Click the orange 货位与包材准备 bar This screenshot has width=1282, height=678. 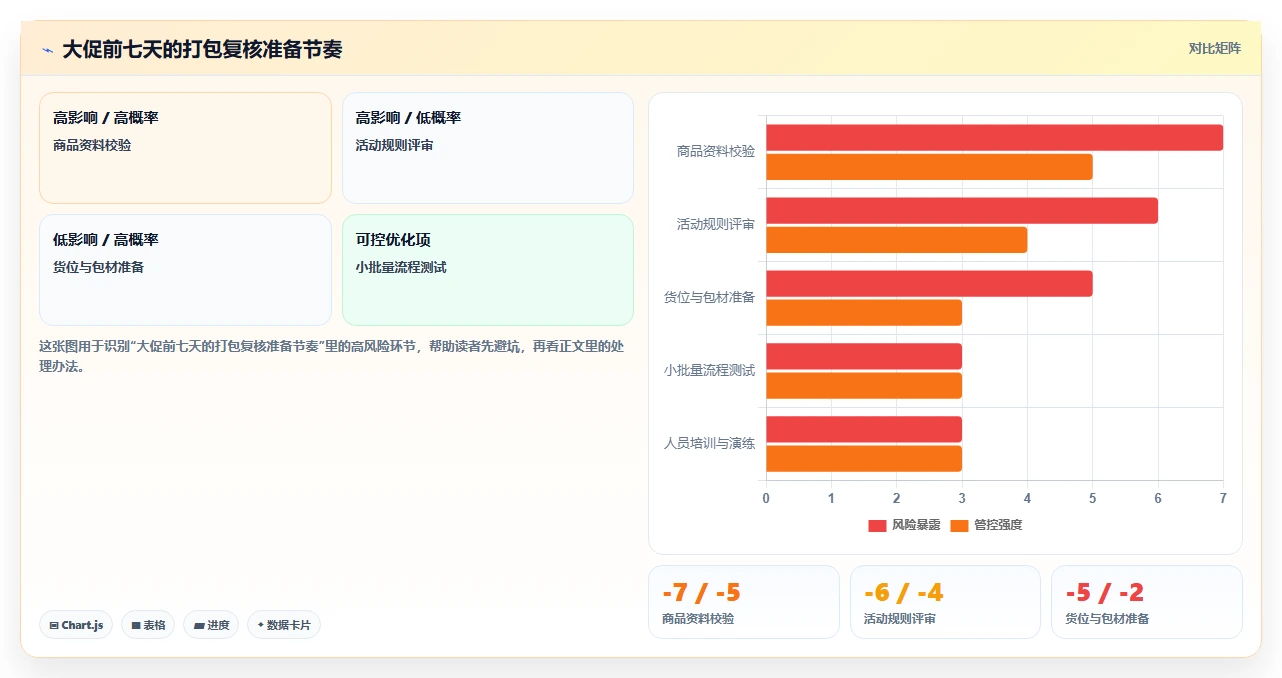pos(864,313)
